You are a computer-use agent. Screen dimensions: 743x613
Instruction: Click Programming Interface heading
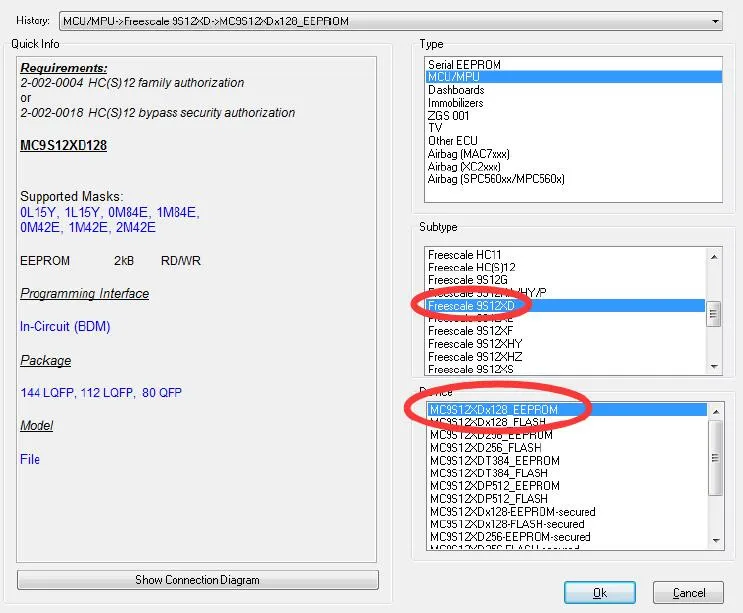84,294
